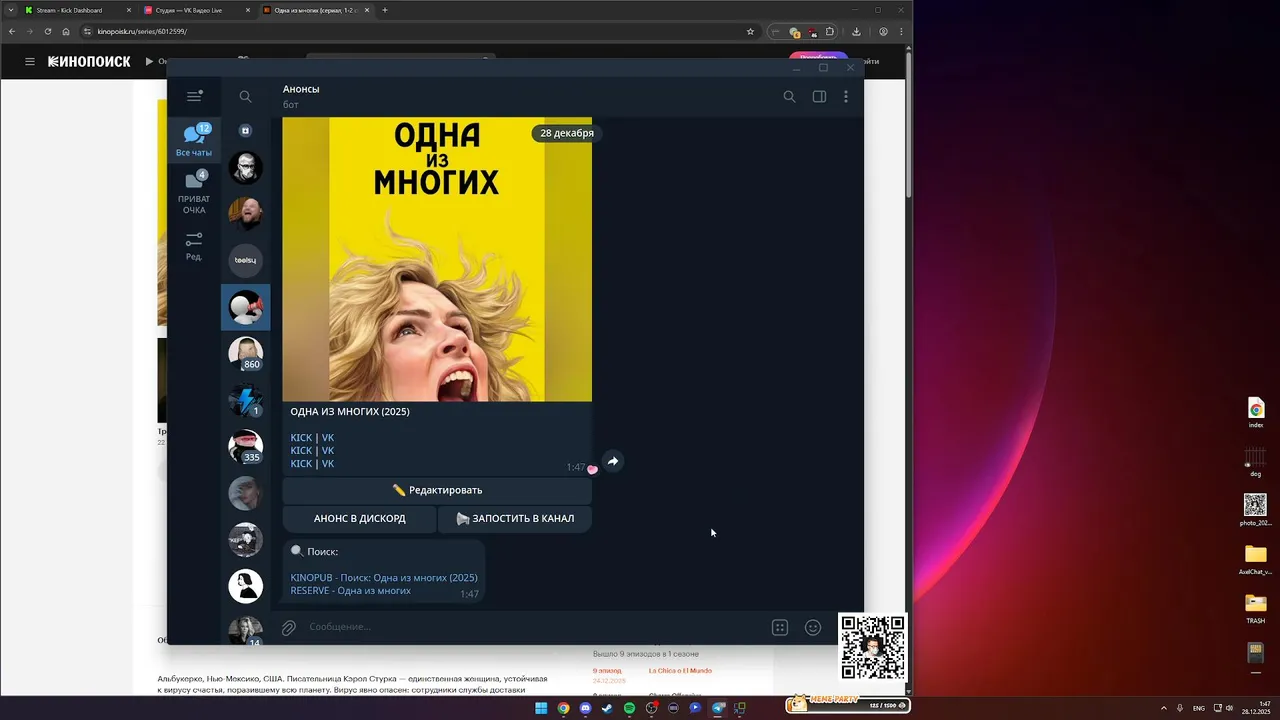Open the Ред. folder settings
The height and width of the screenshot is (720, 1280).
click(194, 246)
